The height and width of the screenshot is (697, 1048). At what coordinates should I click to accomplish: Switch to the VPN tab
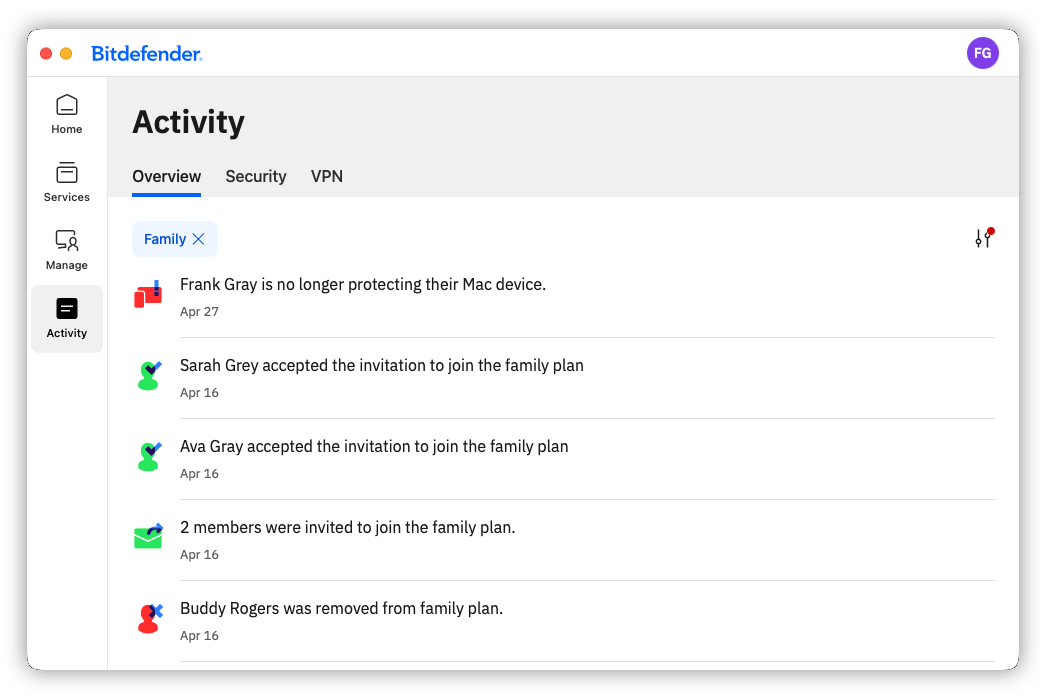[x=327, y=176]
